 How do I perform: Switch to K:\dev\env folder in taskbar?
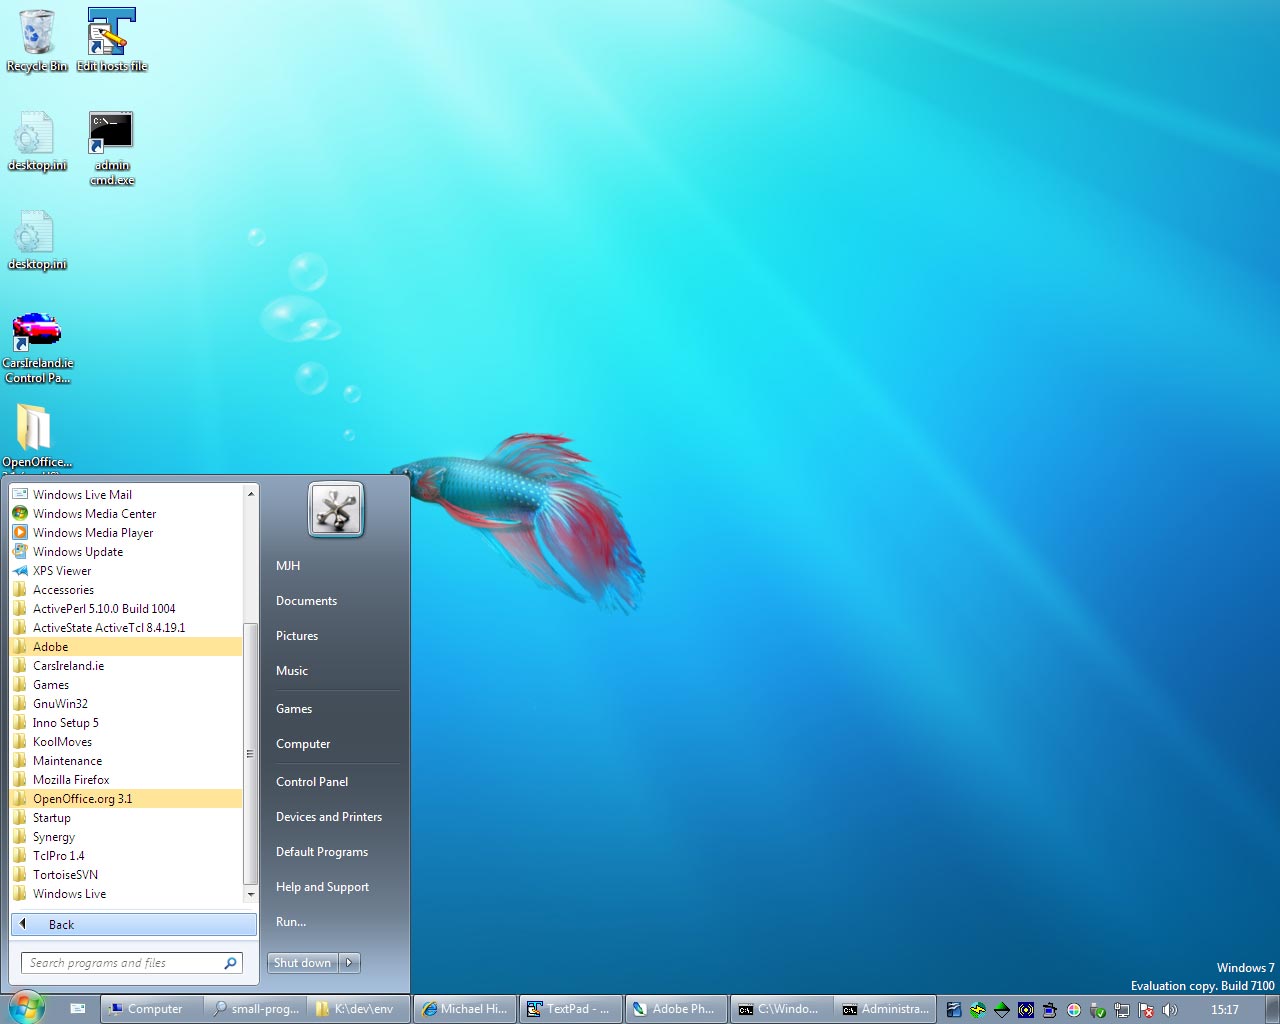tap(359, 1009)
